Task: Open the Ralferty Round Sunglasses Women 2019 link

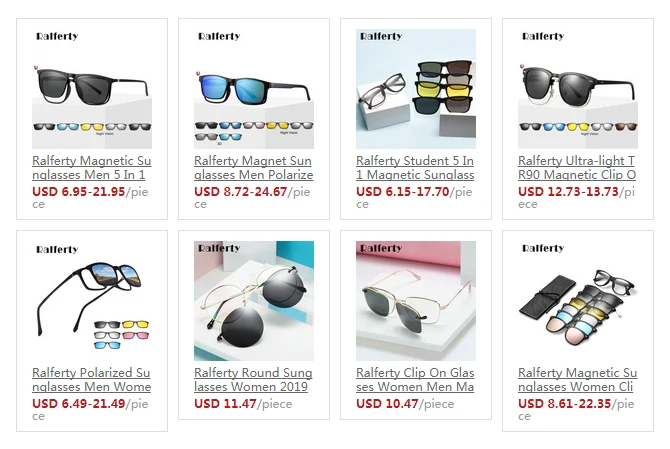Action: (253, 380)
